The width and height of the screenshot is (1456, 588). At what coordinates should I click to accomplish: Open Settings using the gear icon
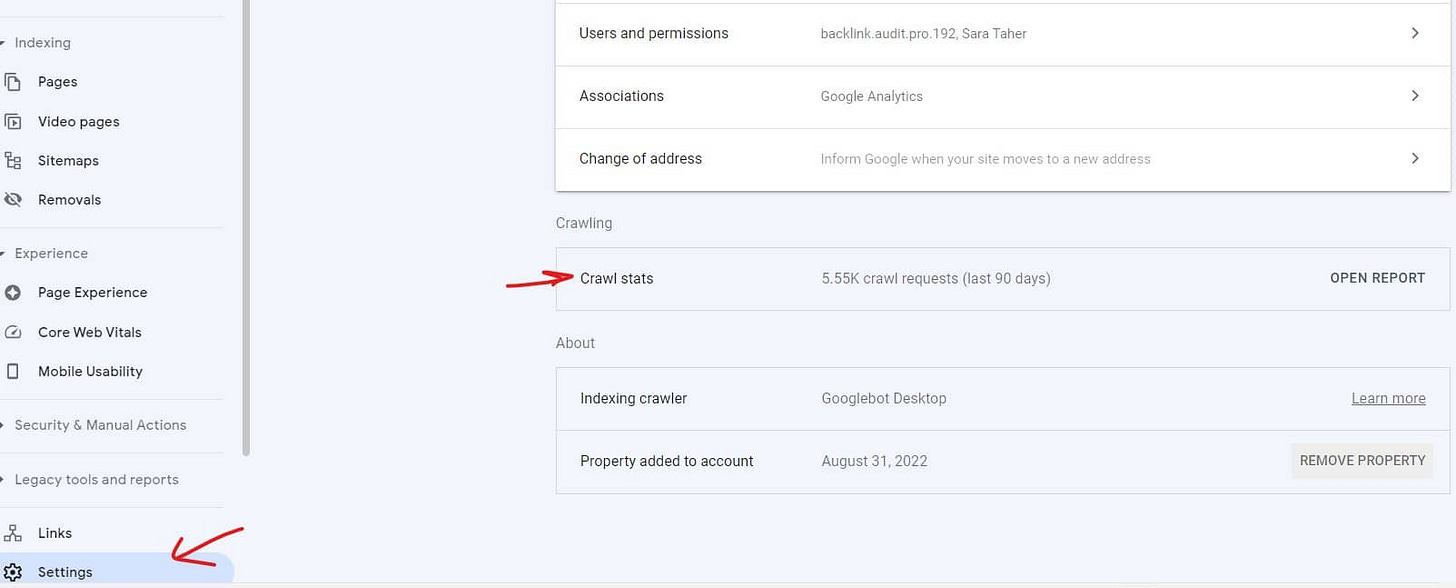coord(11,571)
